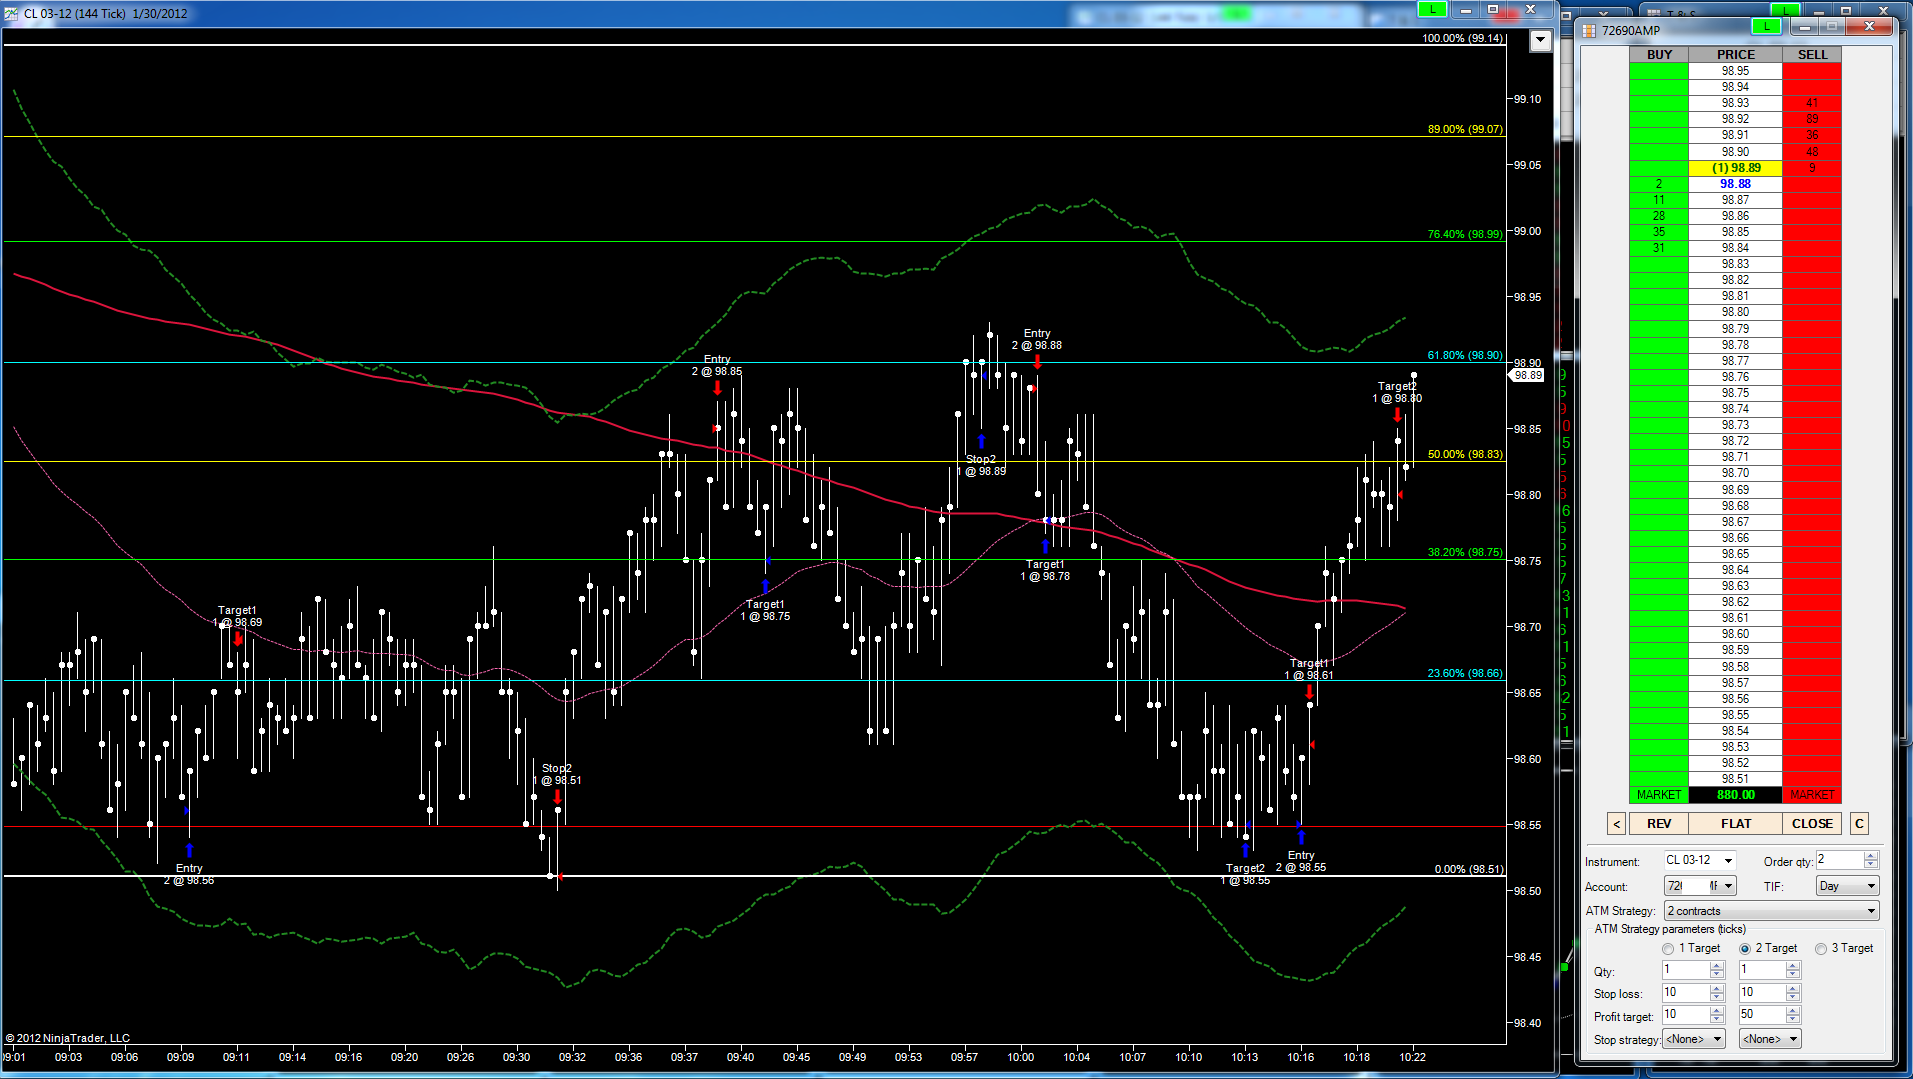Click the first target Qty field
Screen dimensions: 1913x1079
[x=1686, y=970]
